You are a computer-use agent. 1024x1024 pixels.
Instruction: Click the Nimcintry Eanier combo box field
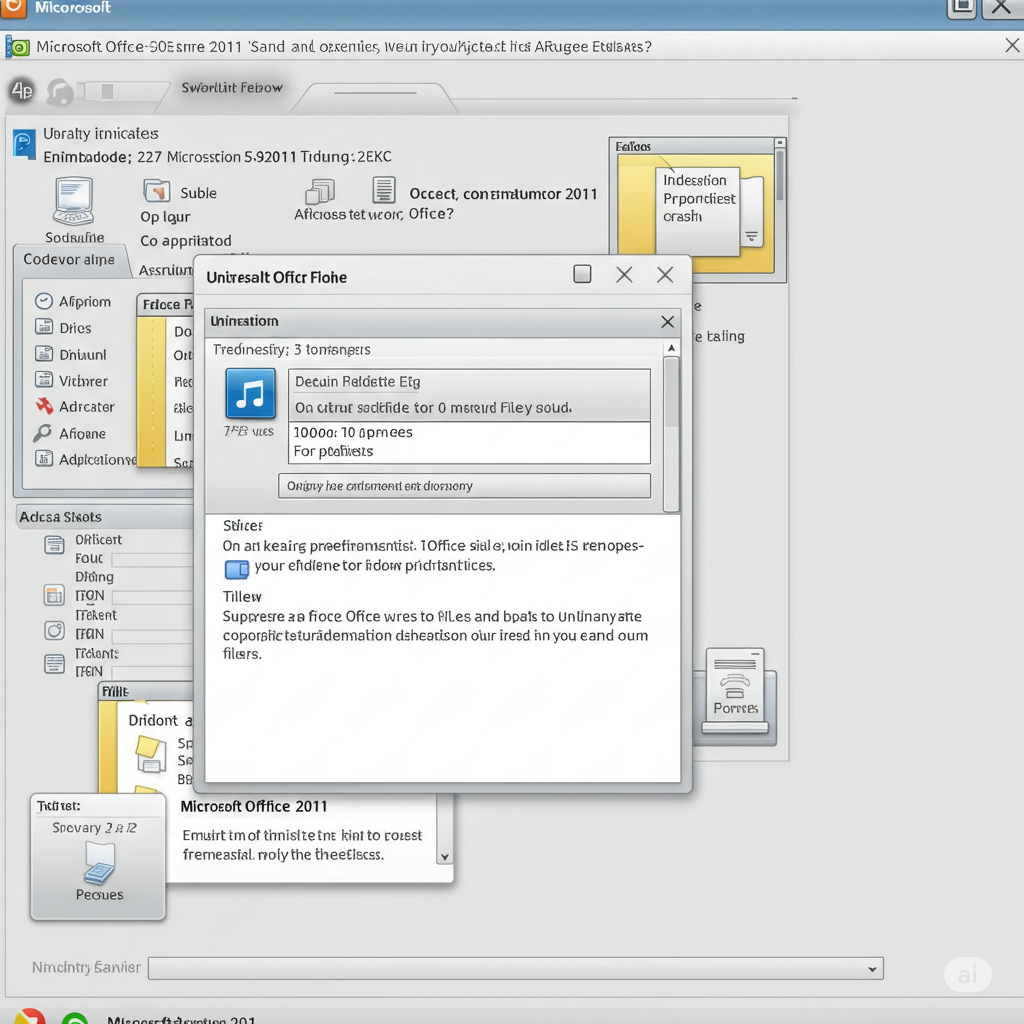point(515,968)
